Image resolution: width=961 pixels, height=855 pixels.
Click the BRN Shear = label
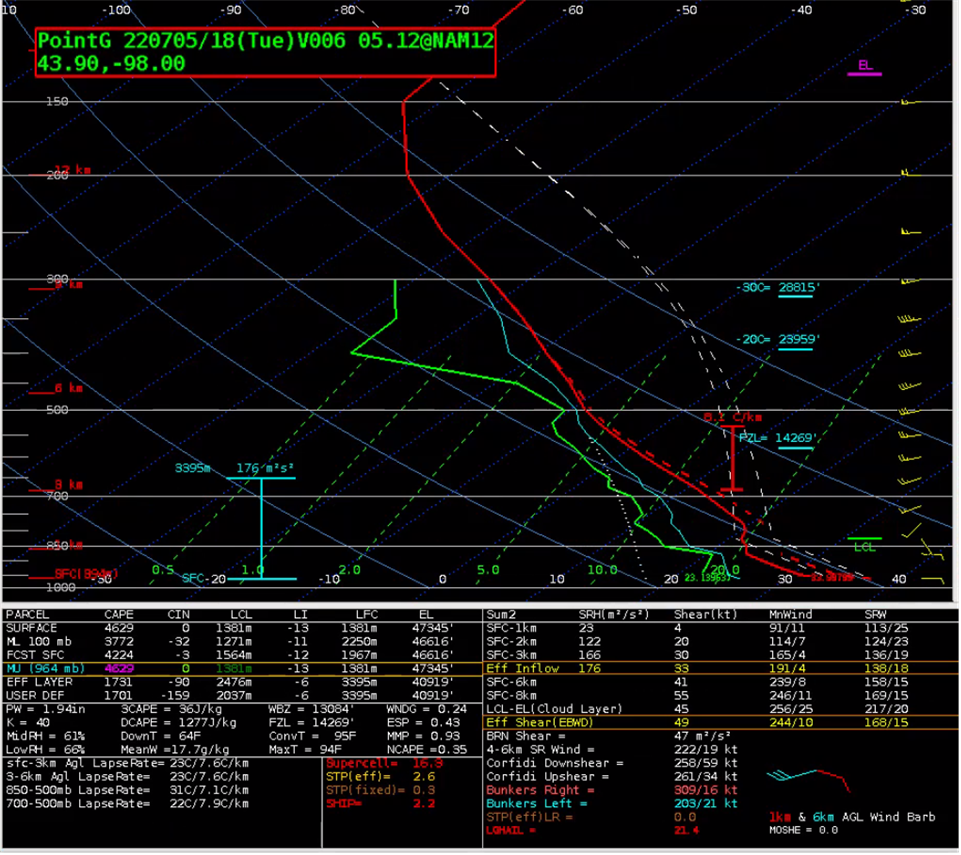point(525,736)
